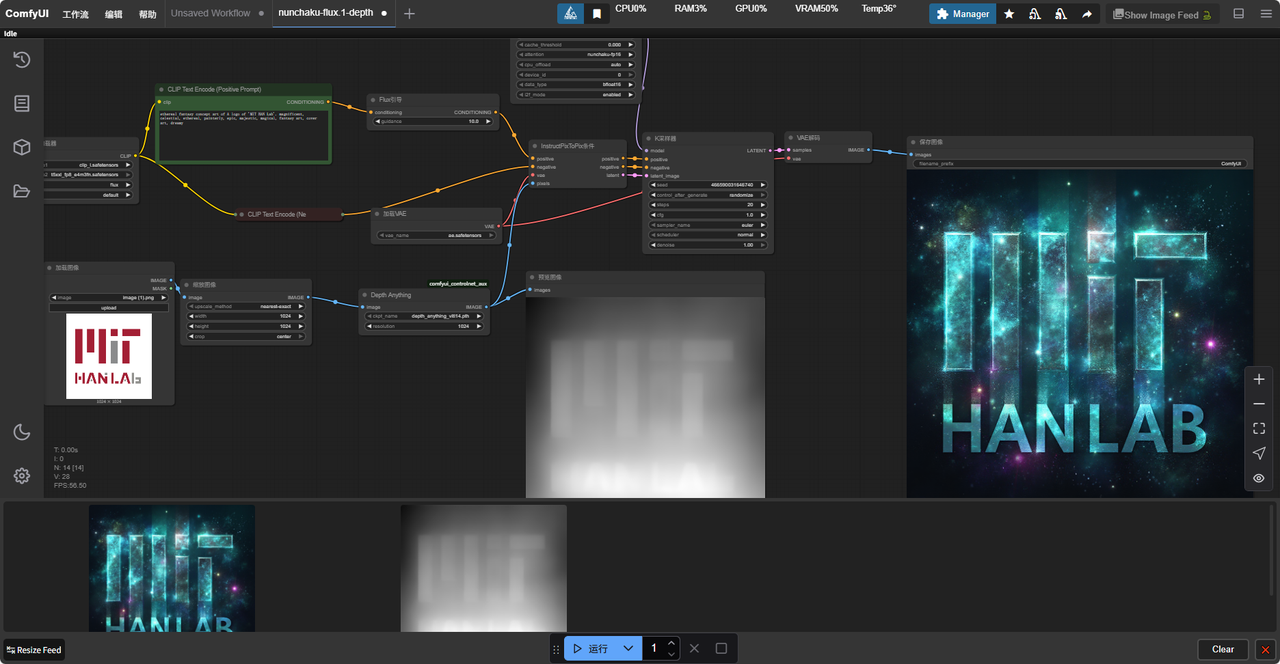Viewport: 1280px width, 664px height.
Task: Click the Show Image Feed button
Action: point(1161,14)
